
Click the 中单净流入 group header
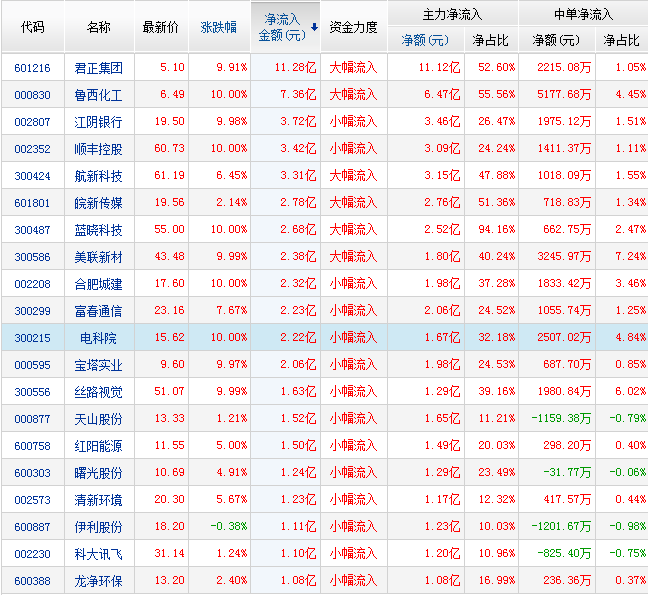coord(583,14)
